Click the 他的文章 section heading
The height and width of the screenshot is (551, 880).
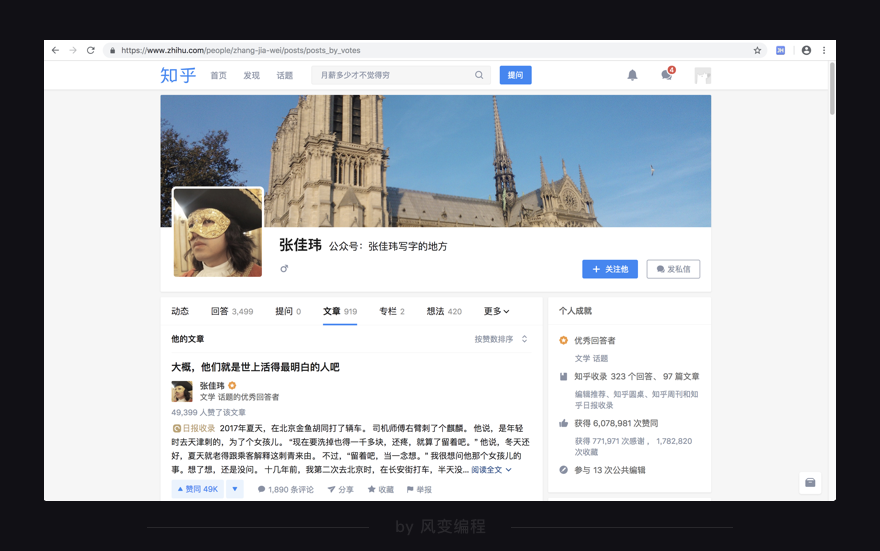187,339
